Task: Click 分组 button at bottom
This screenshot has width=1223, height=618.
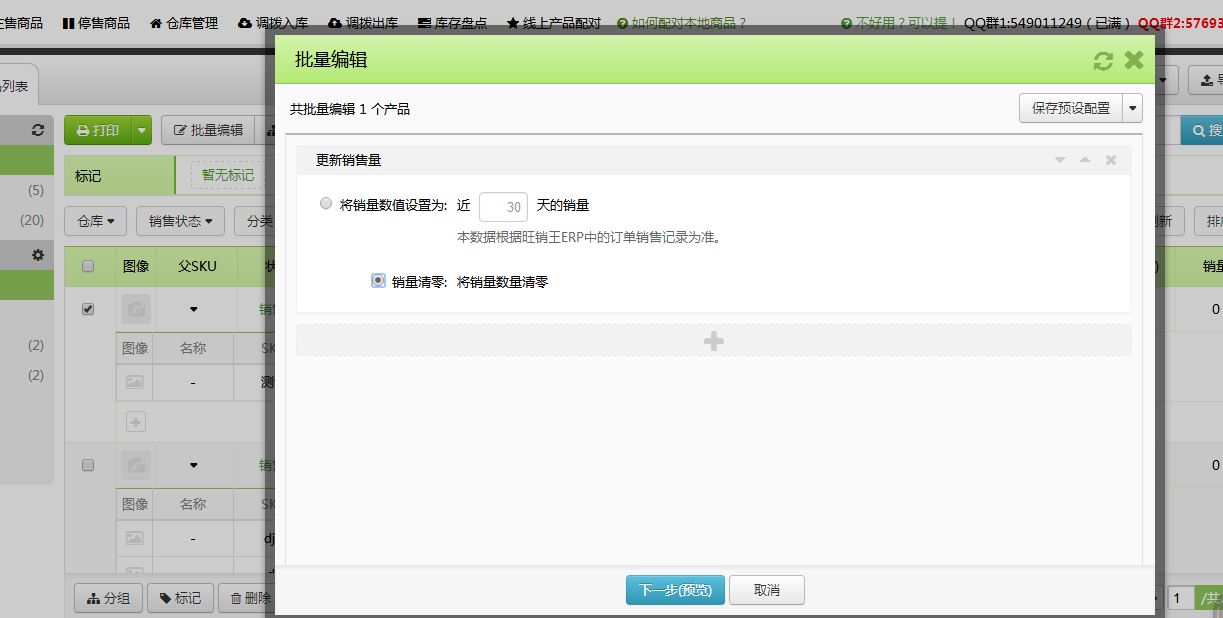Action: click(x=109, y=598)
